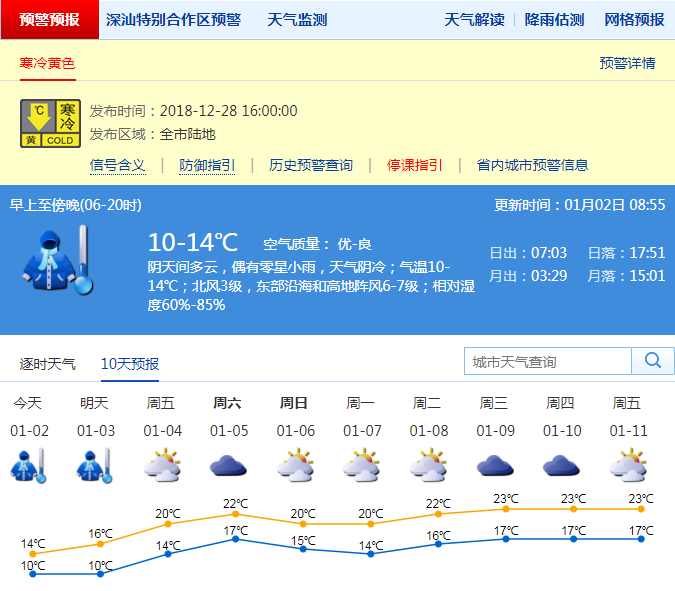The image size is (675, 591).
Task: Open the 预警详情 link
Action: [x=627, y=63]
